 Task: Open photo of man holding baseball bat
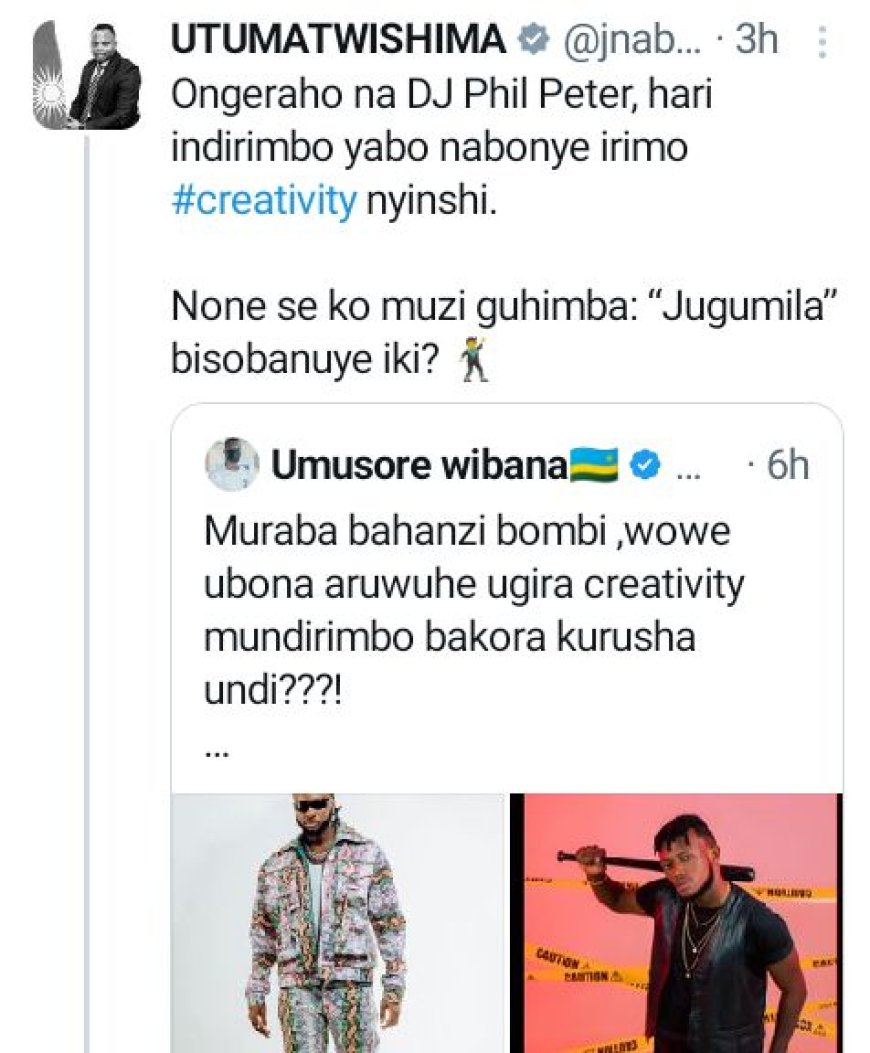click(677, 920)
